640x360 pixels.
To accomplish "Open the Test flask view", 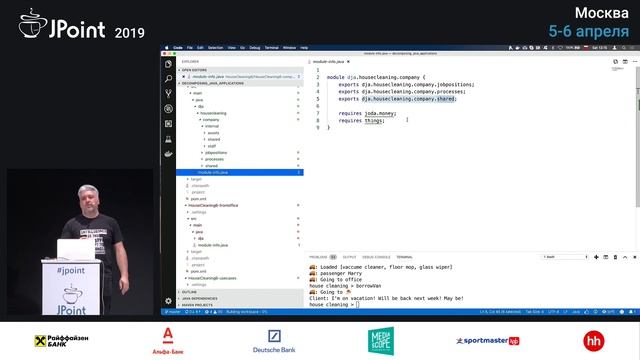I will (x=168, y=139).
